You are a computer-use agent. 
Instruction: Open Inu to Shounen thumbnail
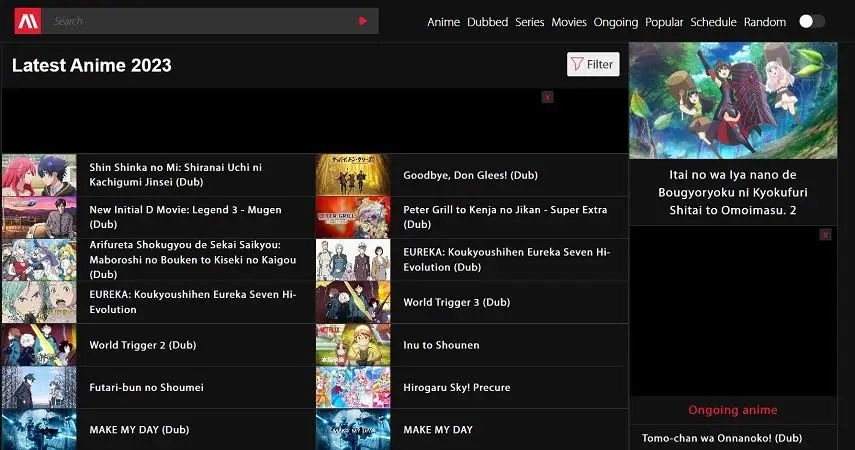click(x=353, y=345)
